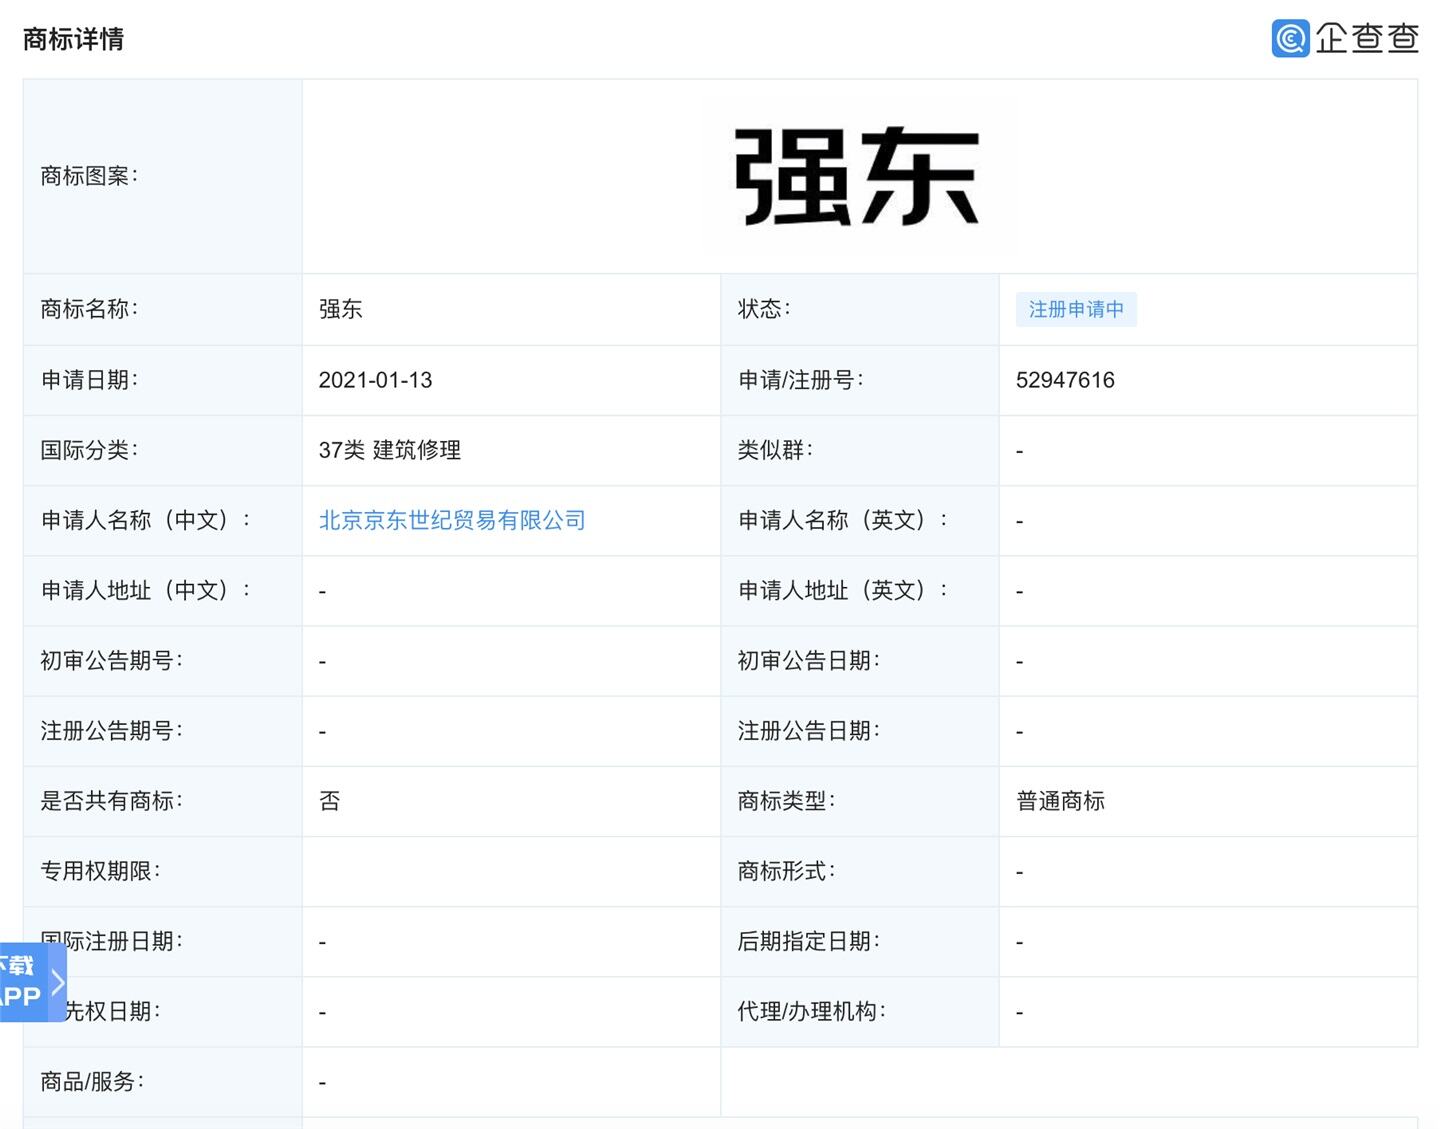The height and width of the screenshot is (1129, 1440).
Task: Click the 商标形式 label
Action: (x=786, y=871)
